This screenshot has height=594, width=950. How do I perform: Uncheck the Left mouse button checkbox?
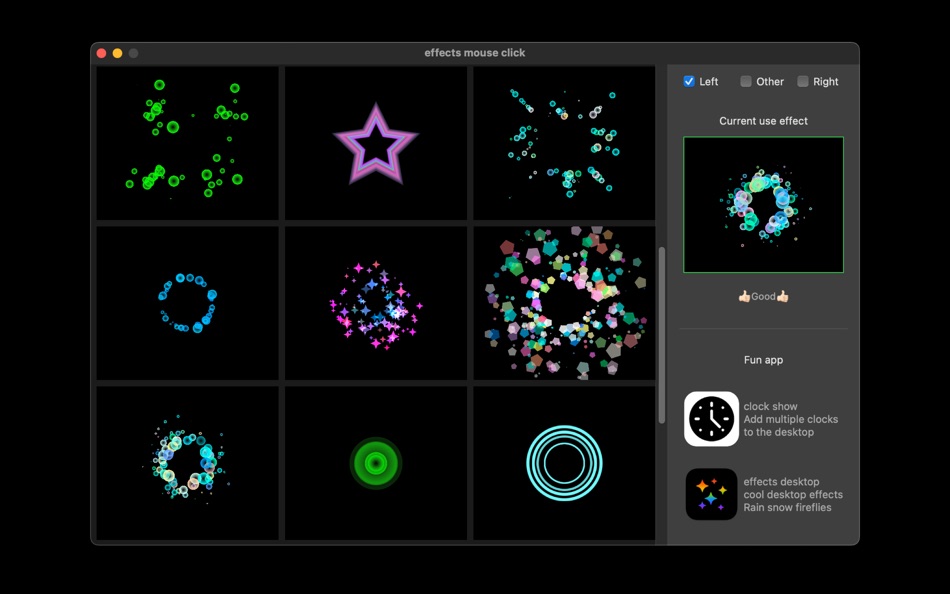(689, 81)
